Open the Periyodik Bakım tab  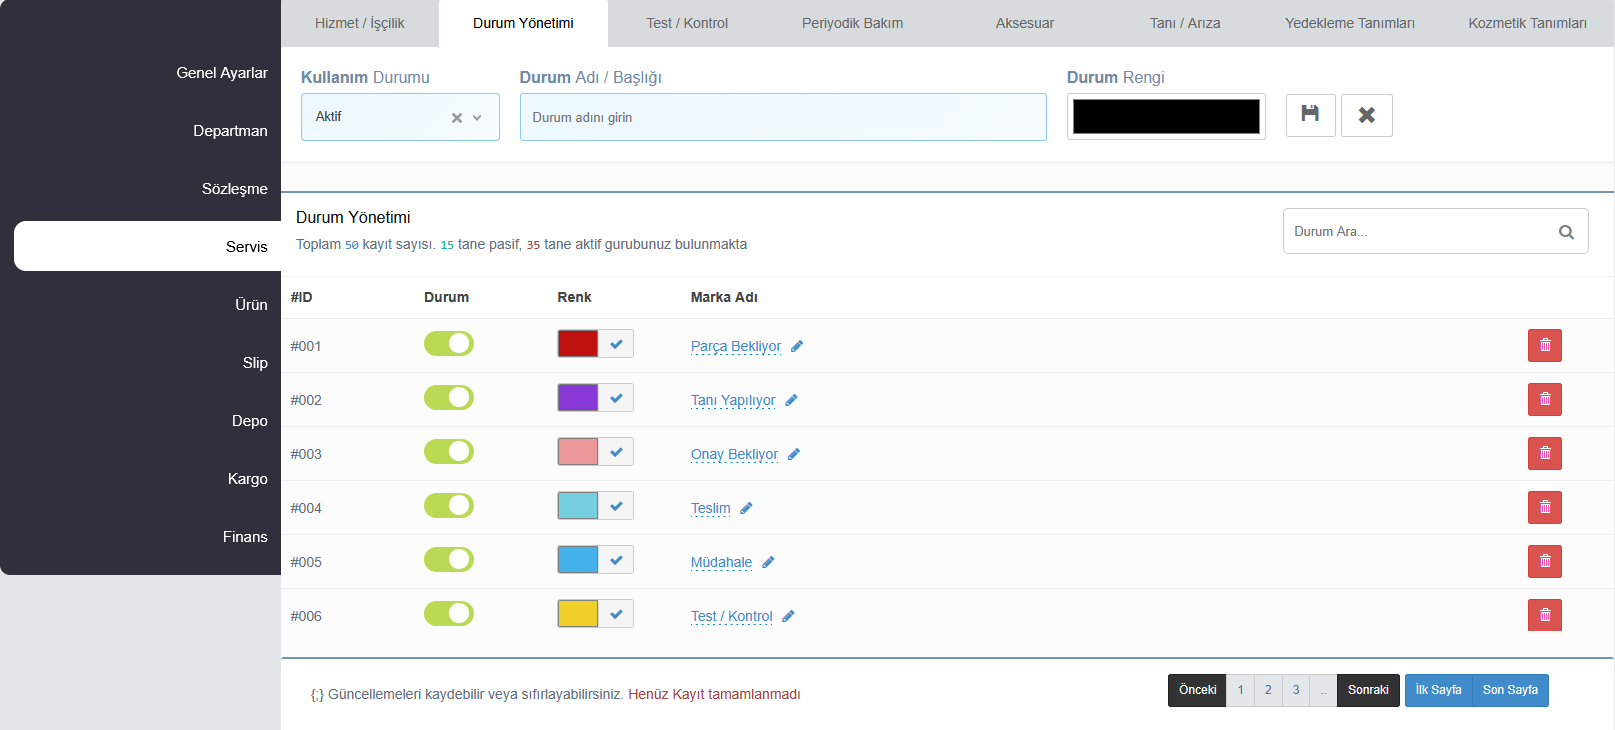(x=852, y=23)
